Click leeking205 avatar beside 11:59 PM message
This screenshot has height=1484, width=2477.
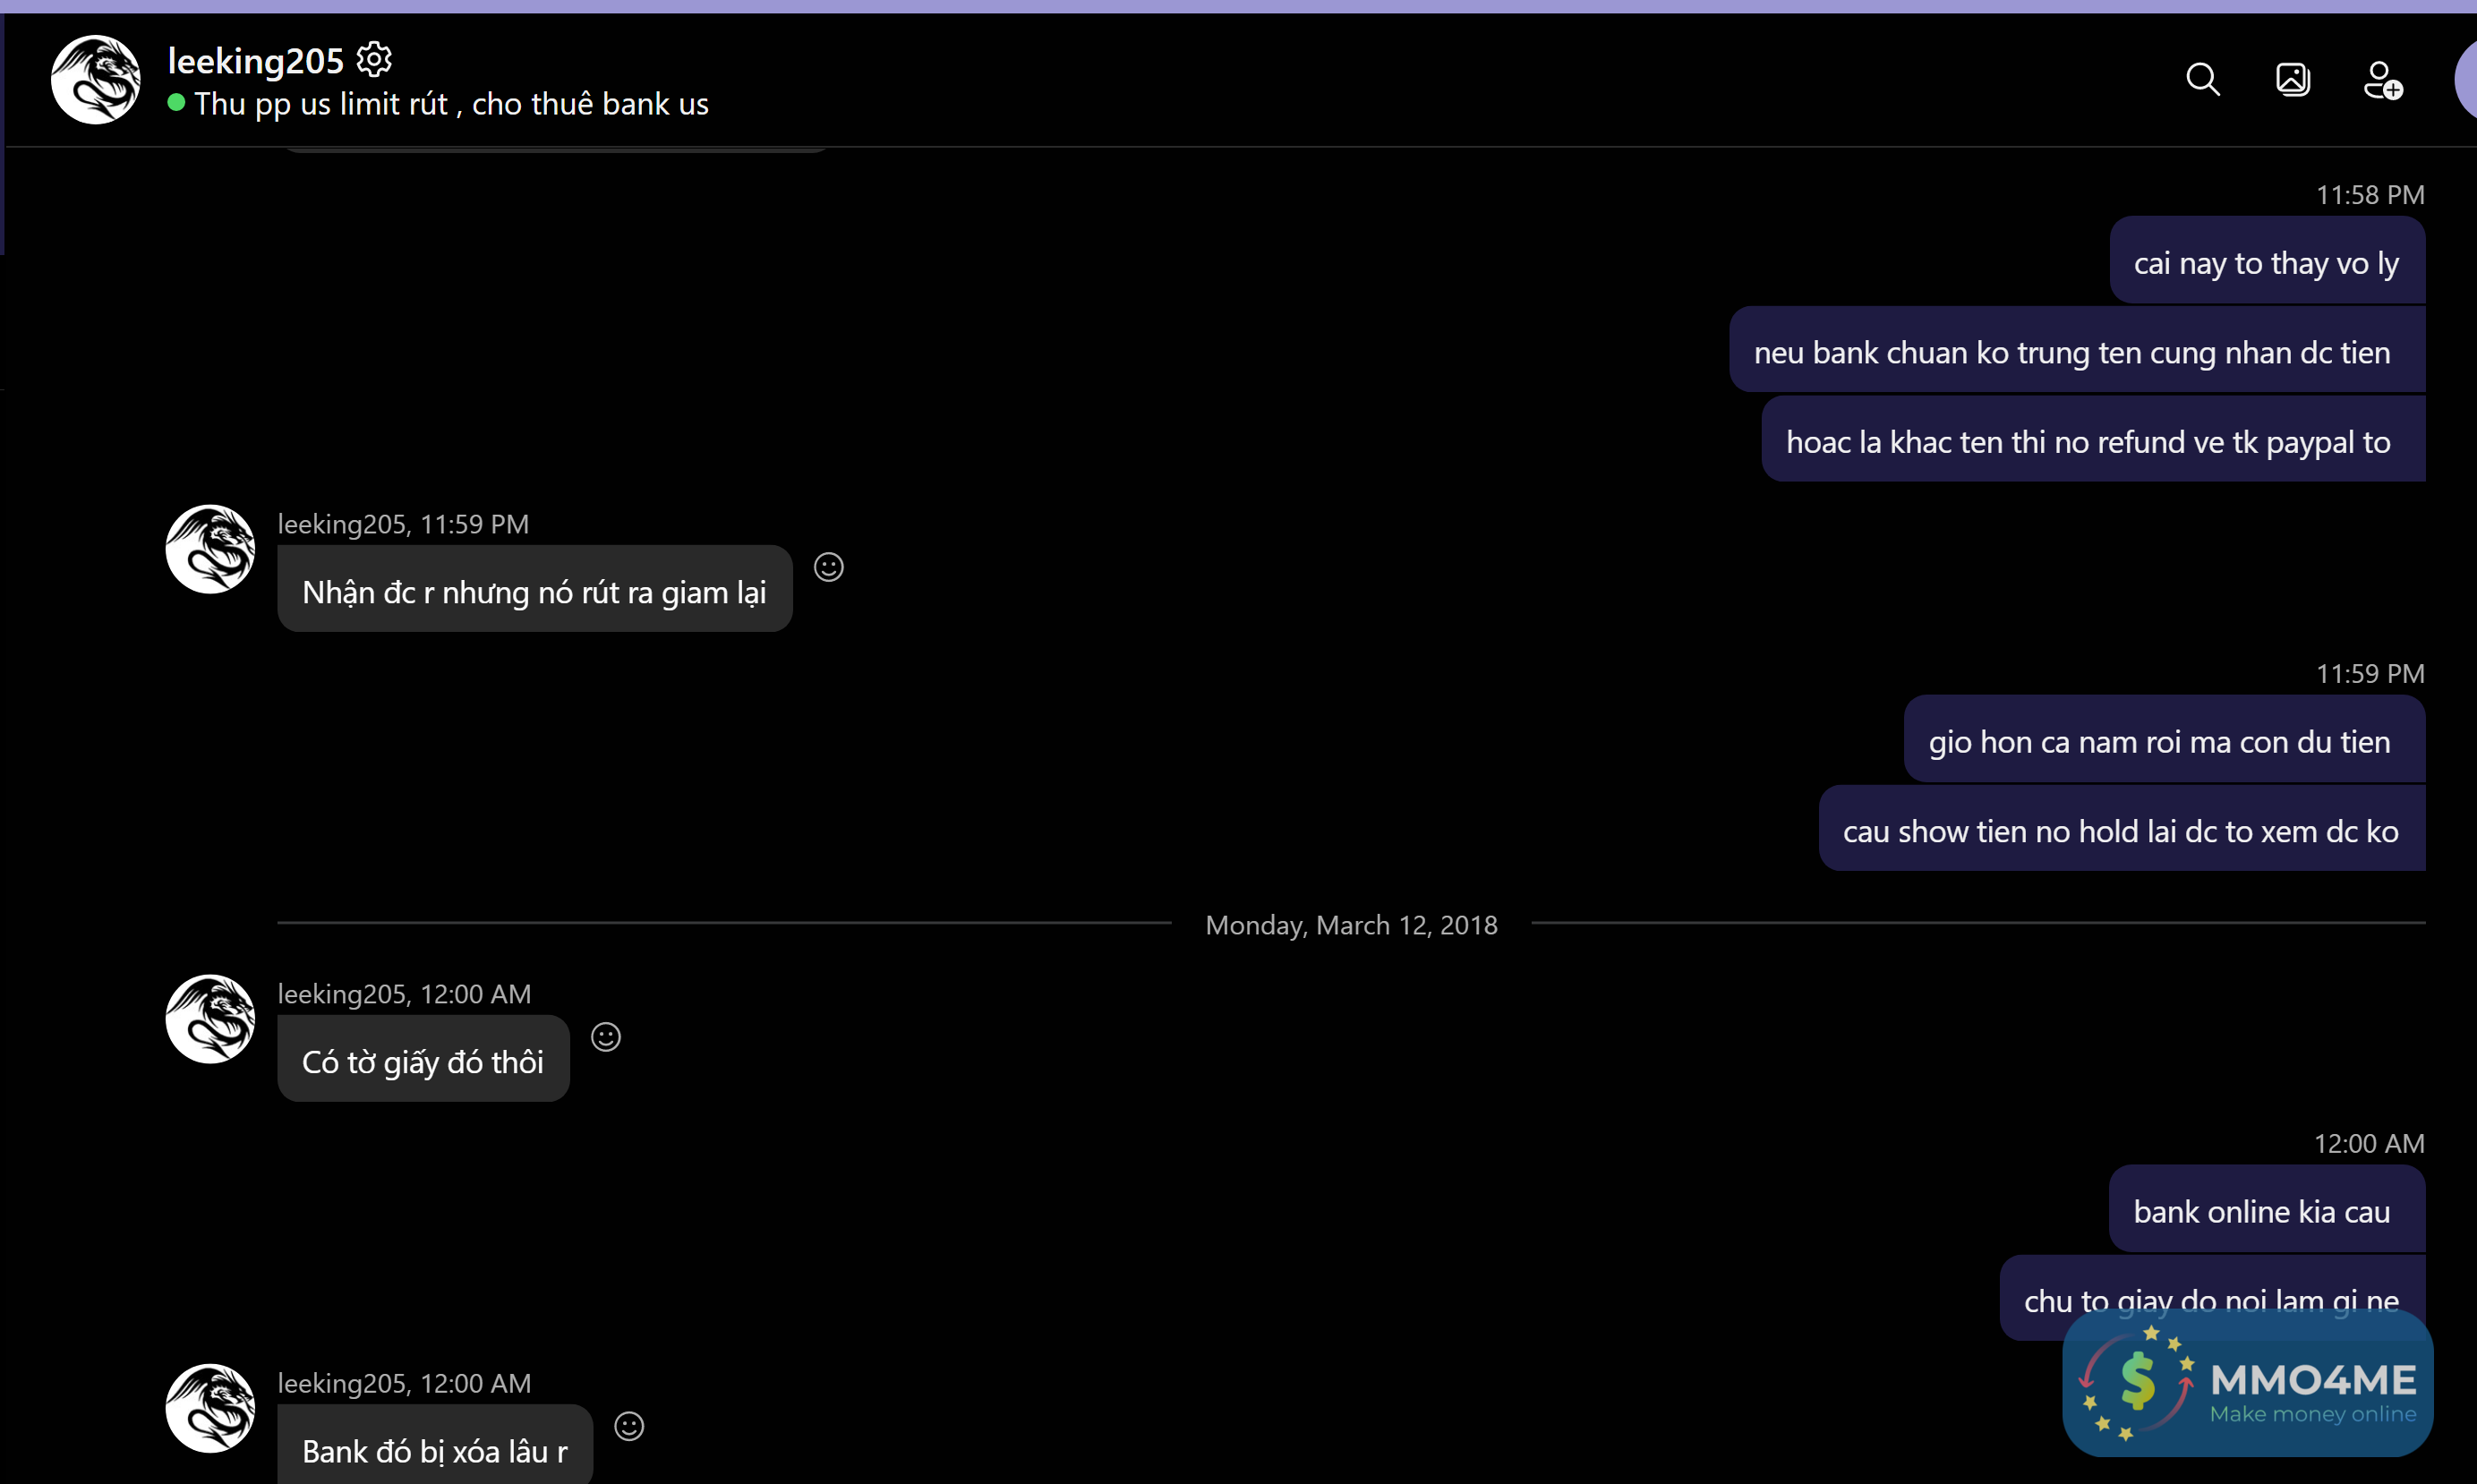(210, 549)
